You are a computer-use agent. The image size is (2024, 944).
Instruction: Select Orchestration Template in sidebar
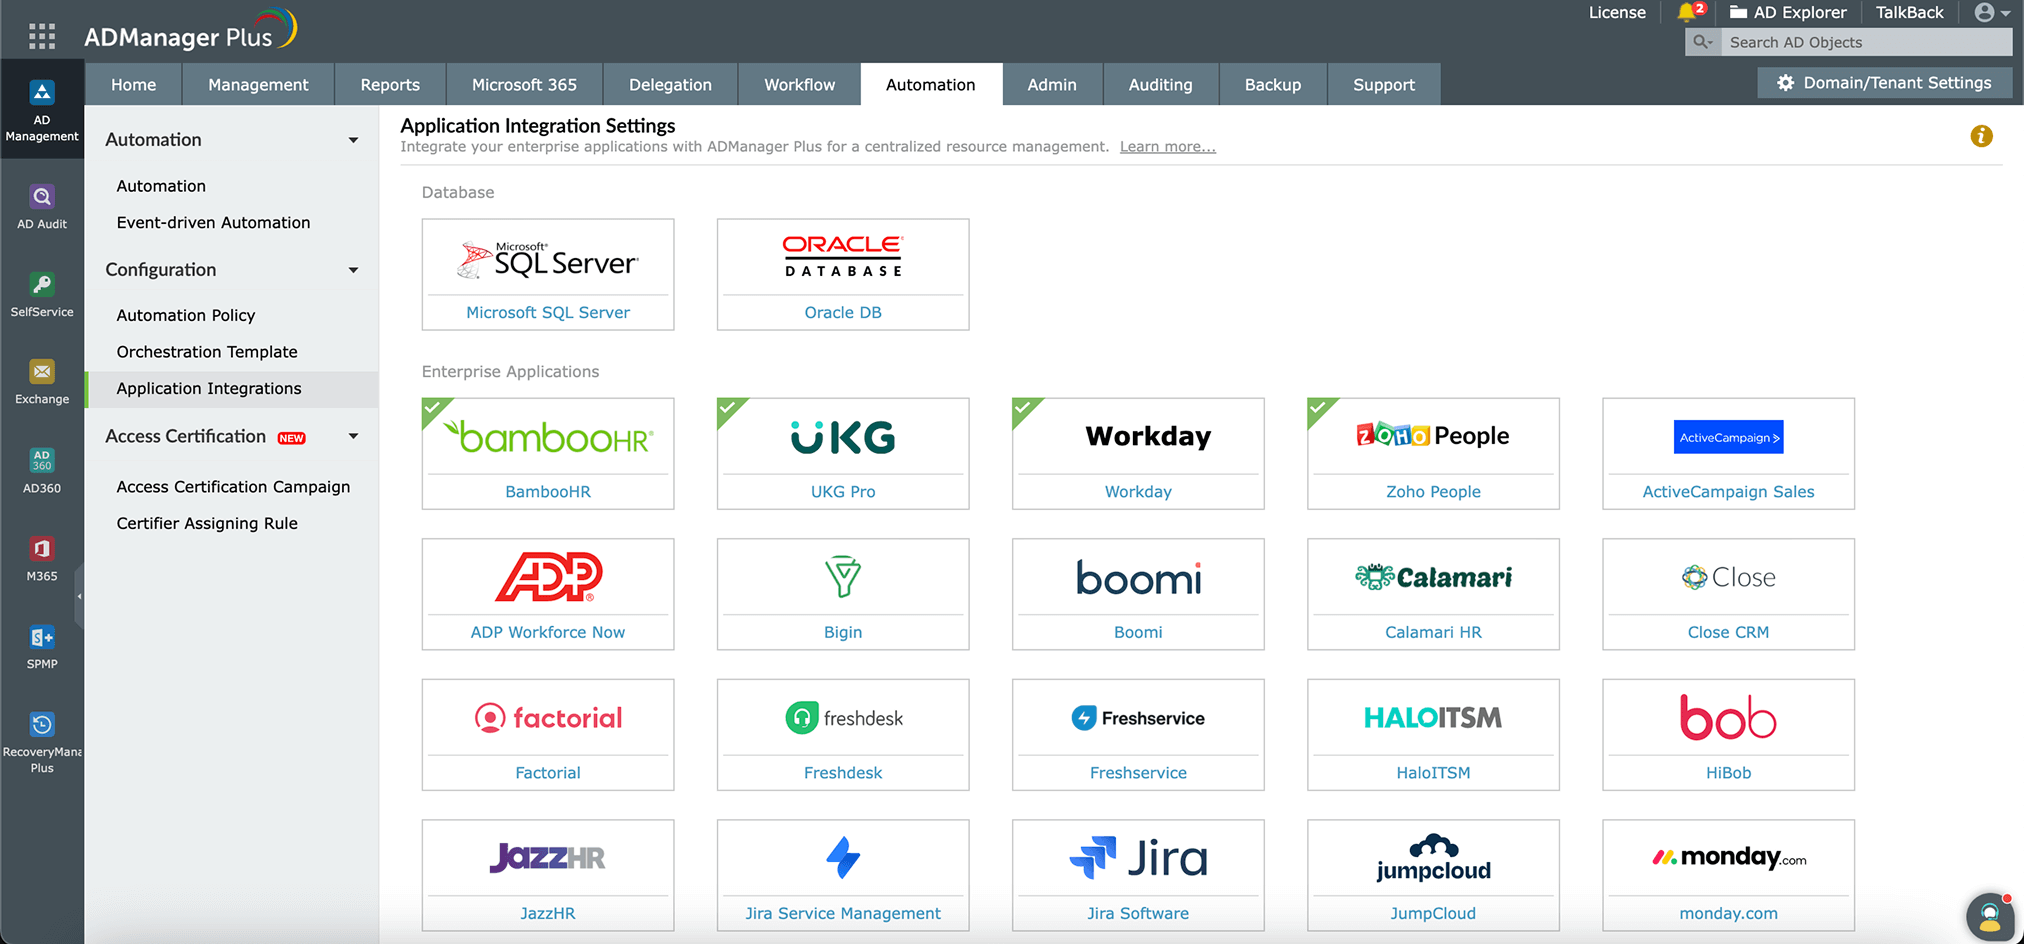click(x=207, y=352)
